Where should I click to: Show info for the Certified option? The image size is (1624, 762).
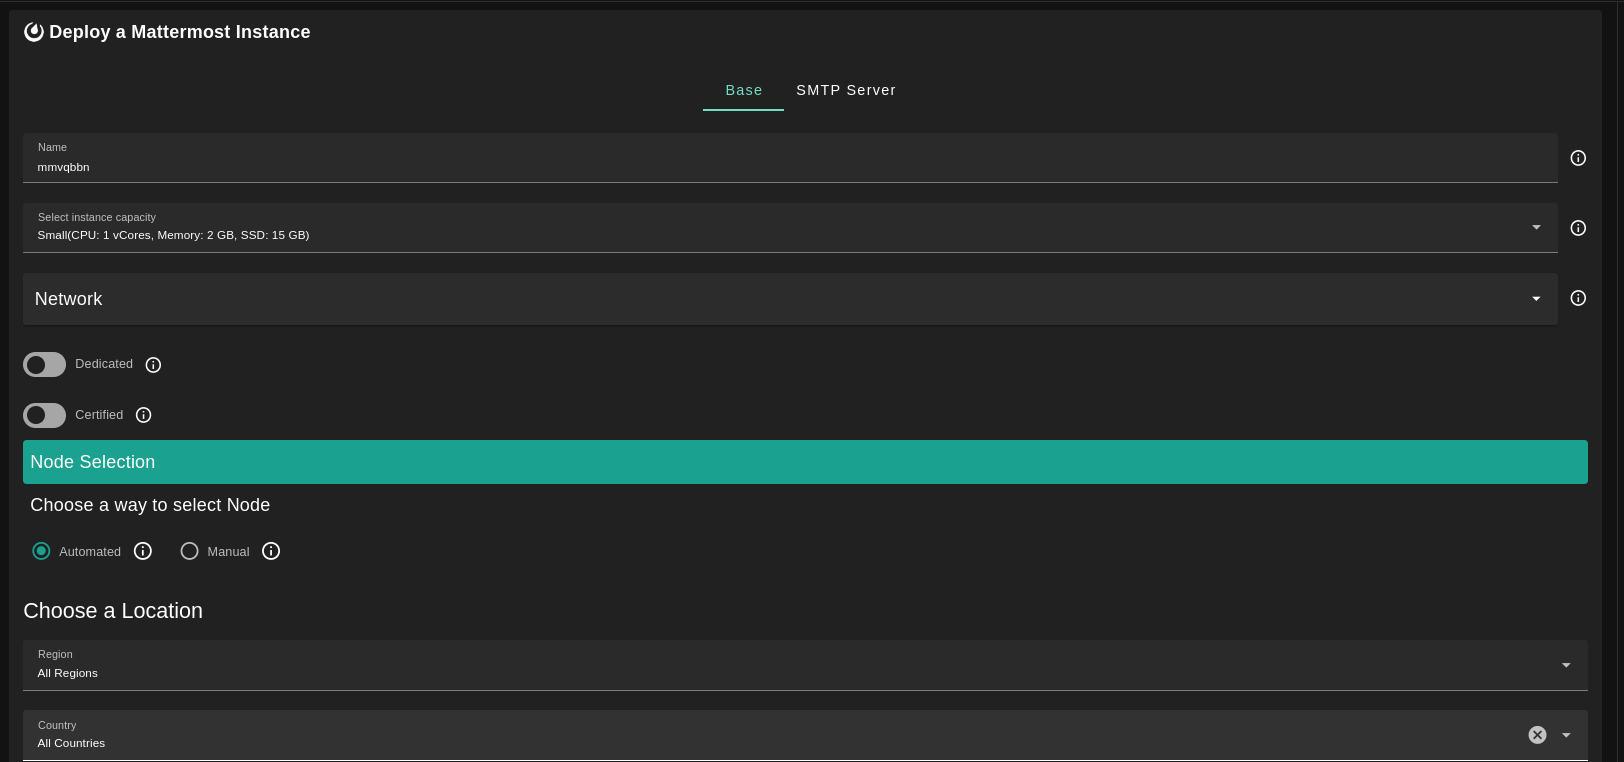pyautogui.click(x=143, y=415)
